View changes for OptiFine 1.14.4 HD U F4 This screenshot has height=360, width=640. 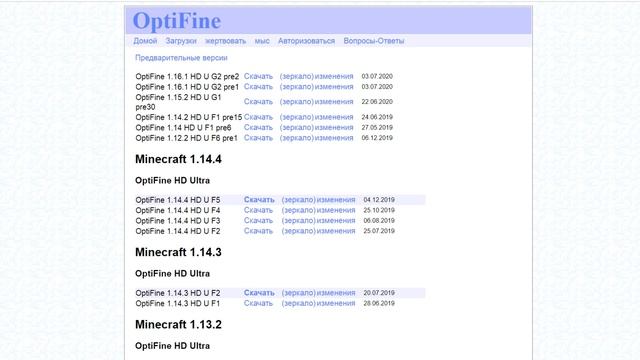coord(336,210)
